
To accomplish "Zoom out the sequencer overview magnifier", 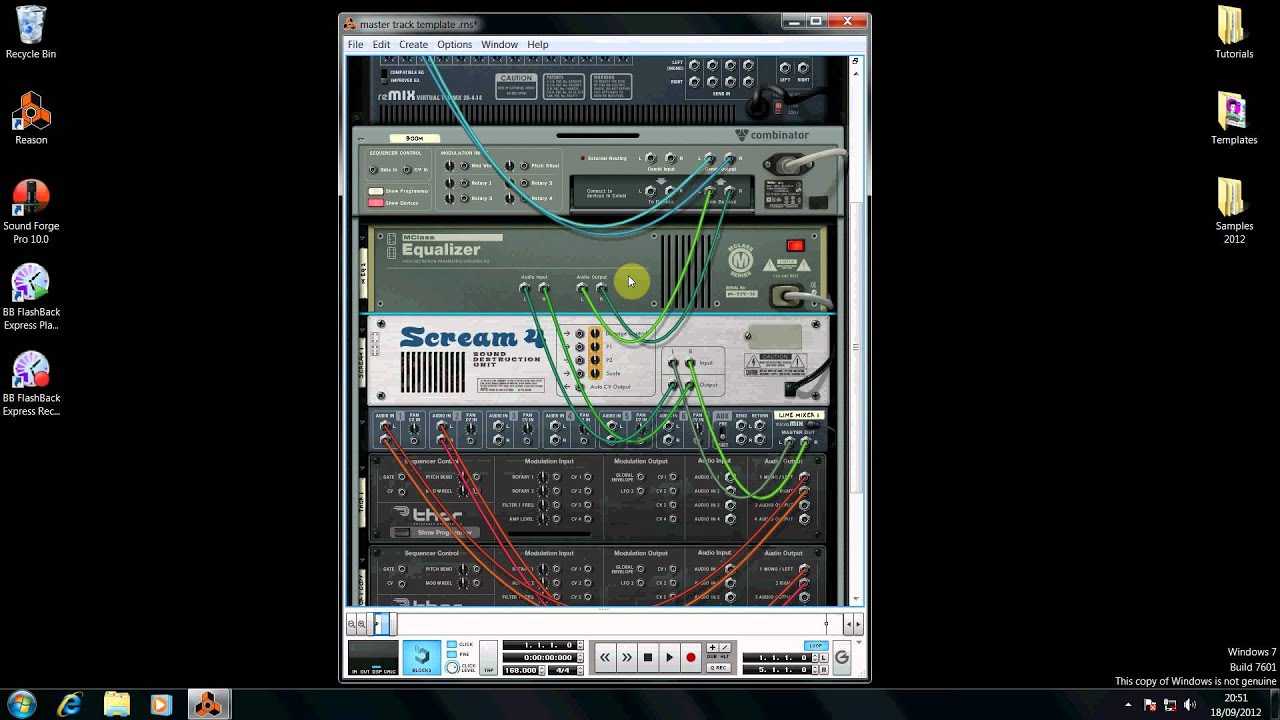I will tap(352, 624).
